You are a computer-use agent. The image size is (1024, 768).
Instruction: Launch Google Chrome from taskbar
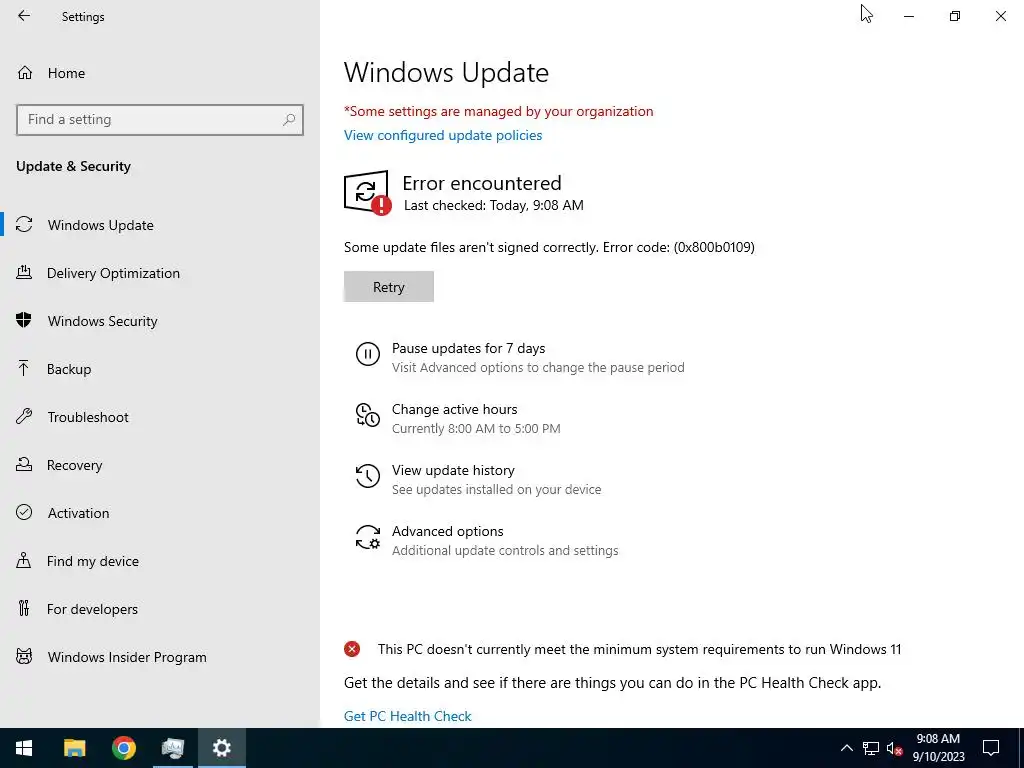pyautogui.click(x=123, y=748)
